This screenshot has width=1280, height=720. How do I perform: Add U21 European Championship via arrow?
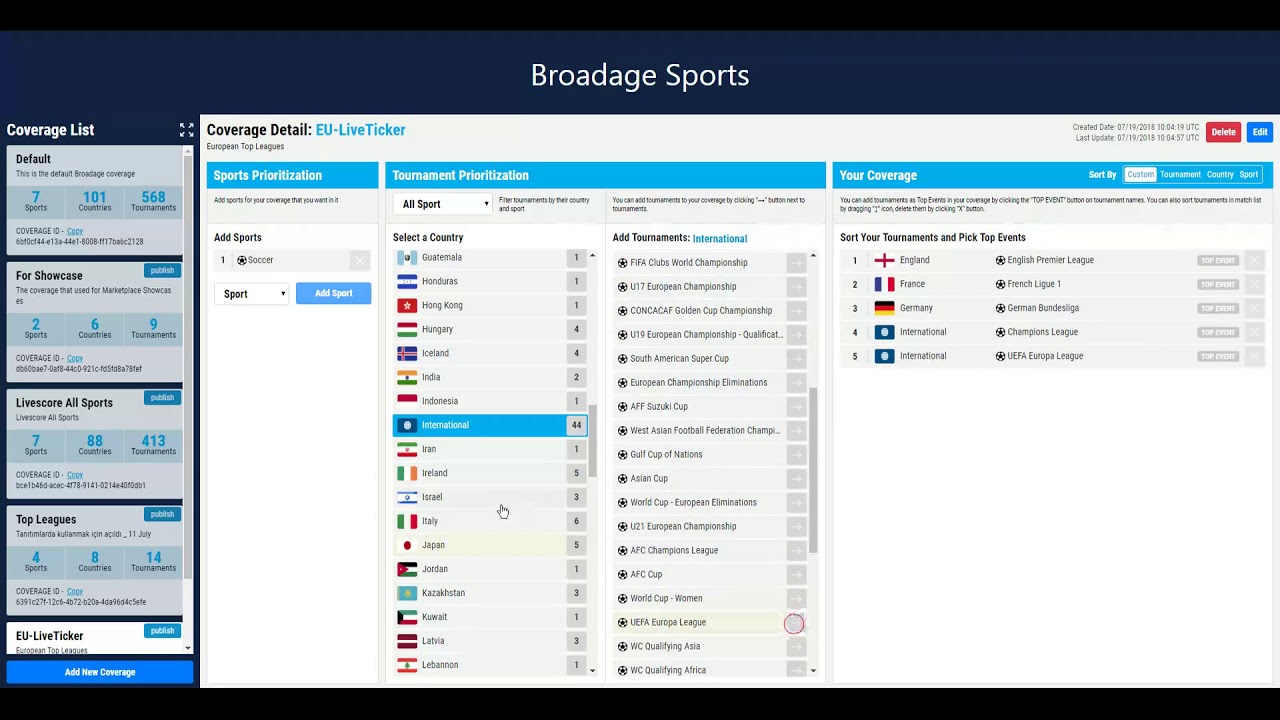point(796,527)
